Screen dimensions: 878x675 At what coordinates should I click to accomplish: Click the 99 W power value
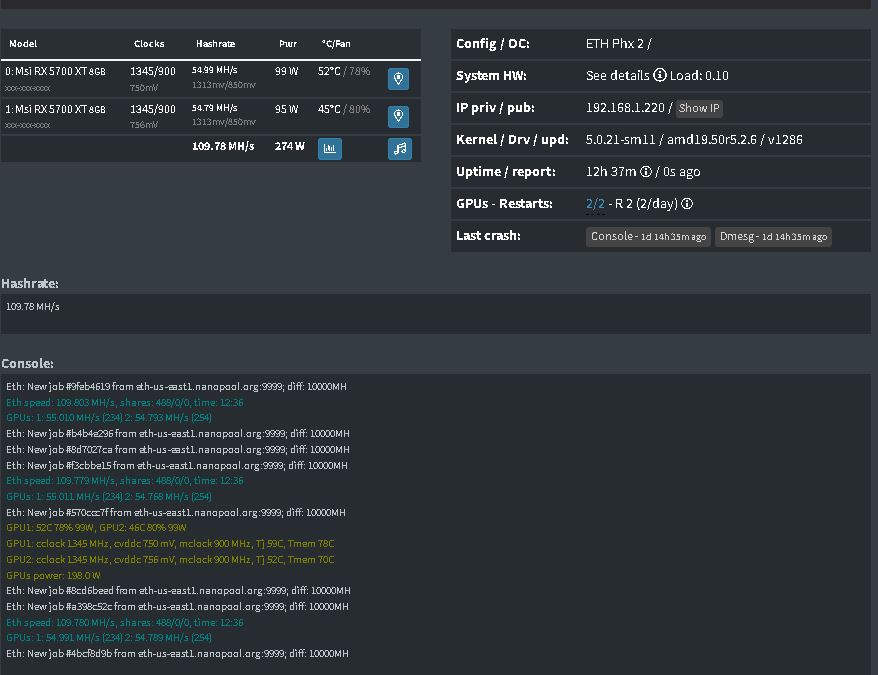286,72
